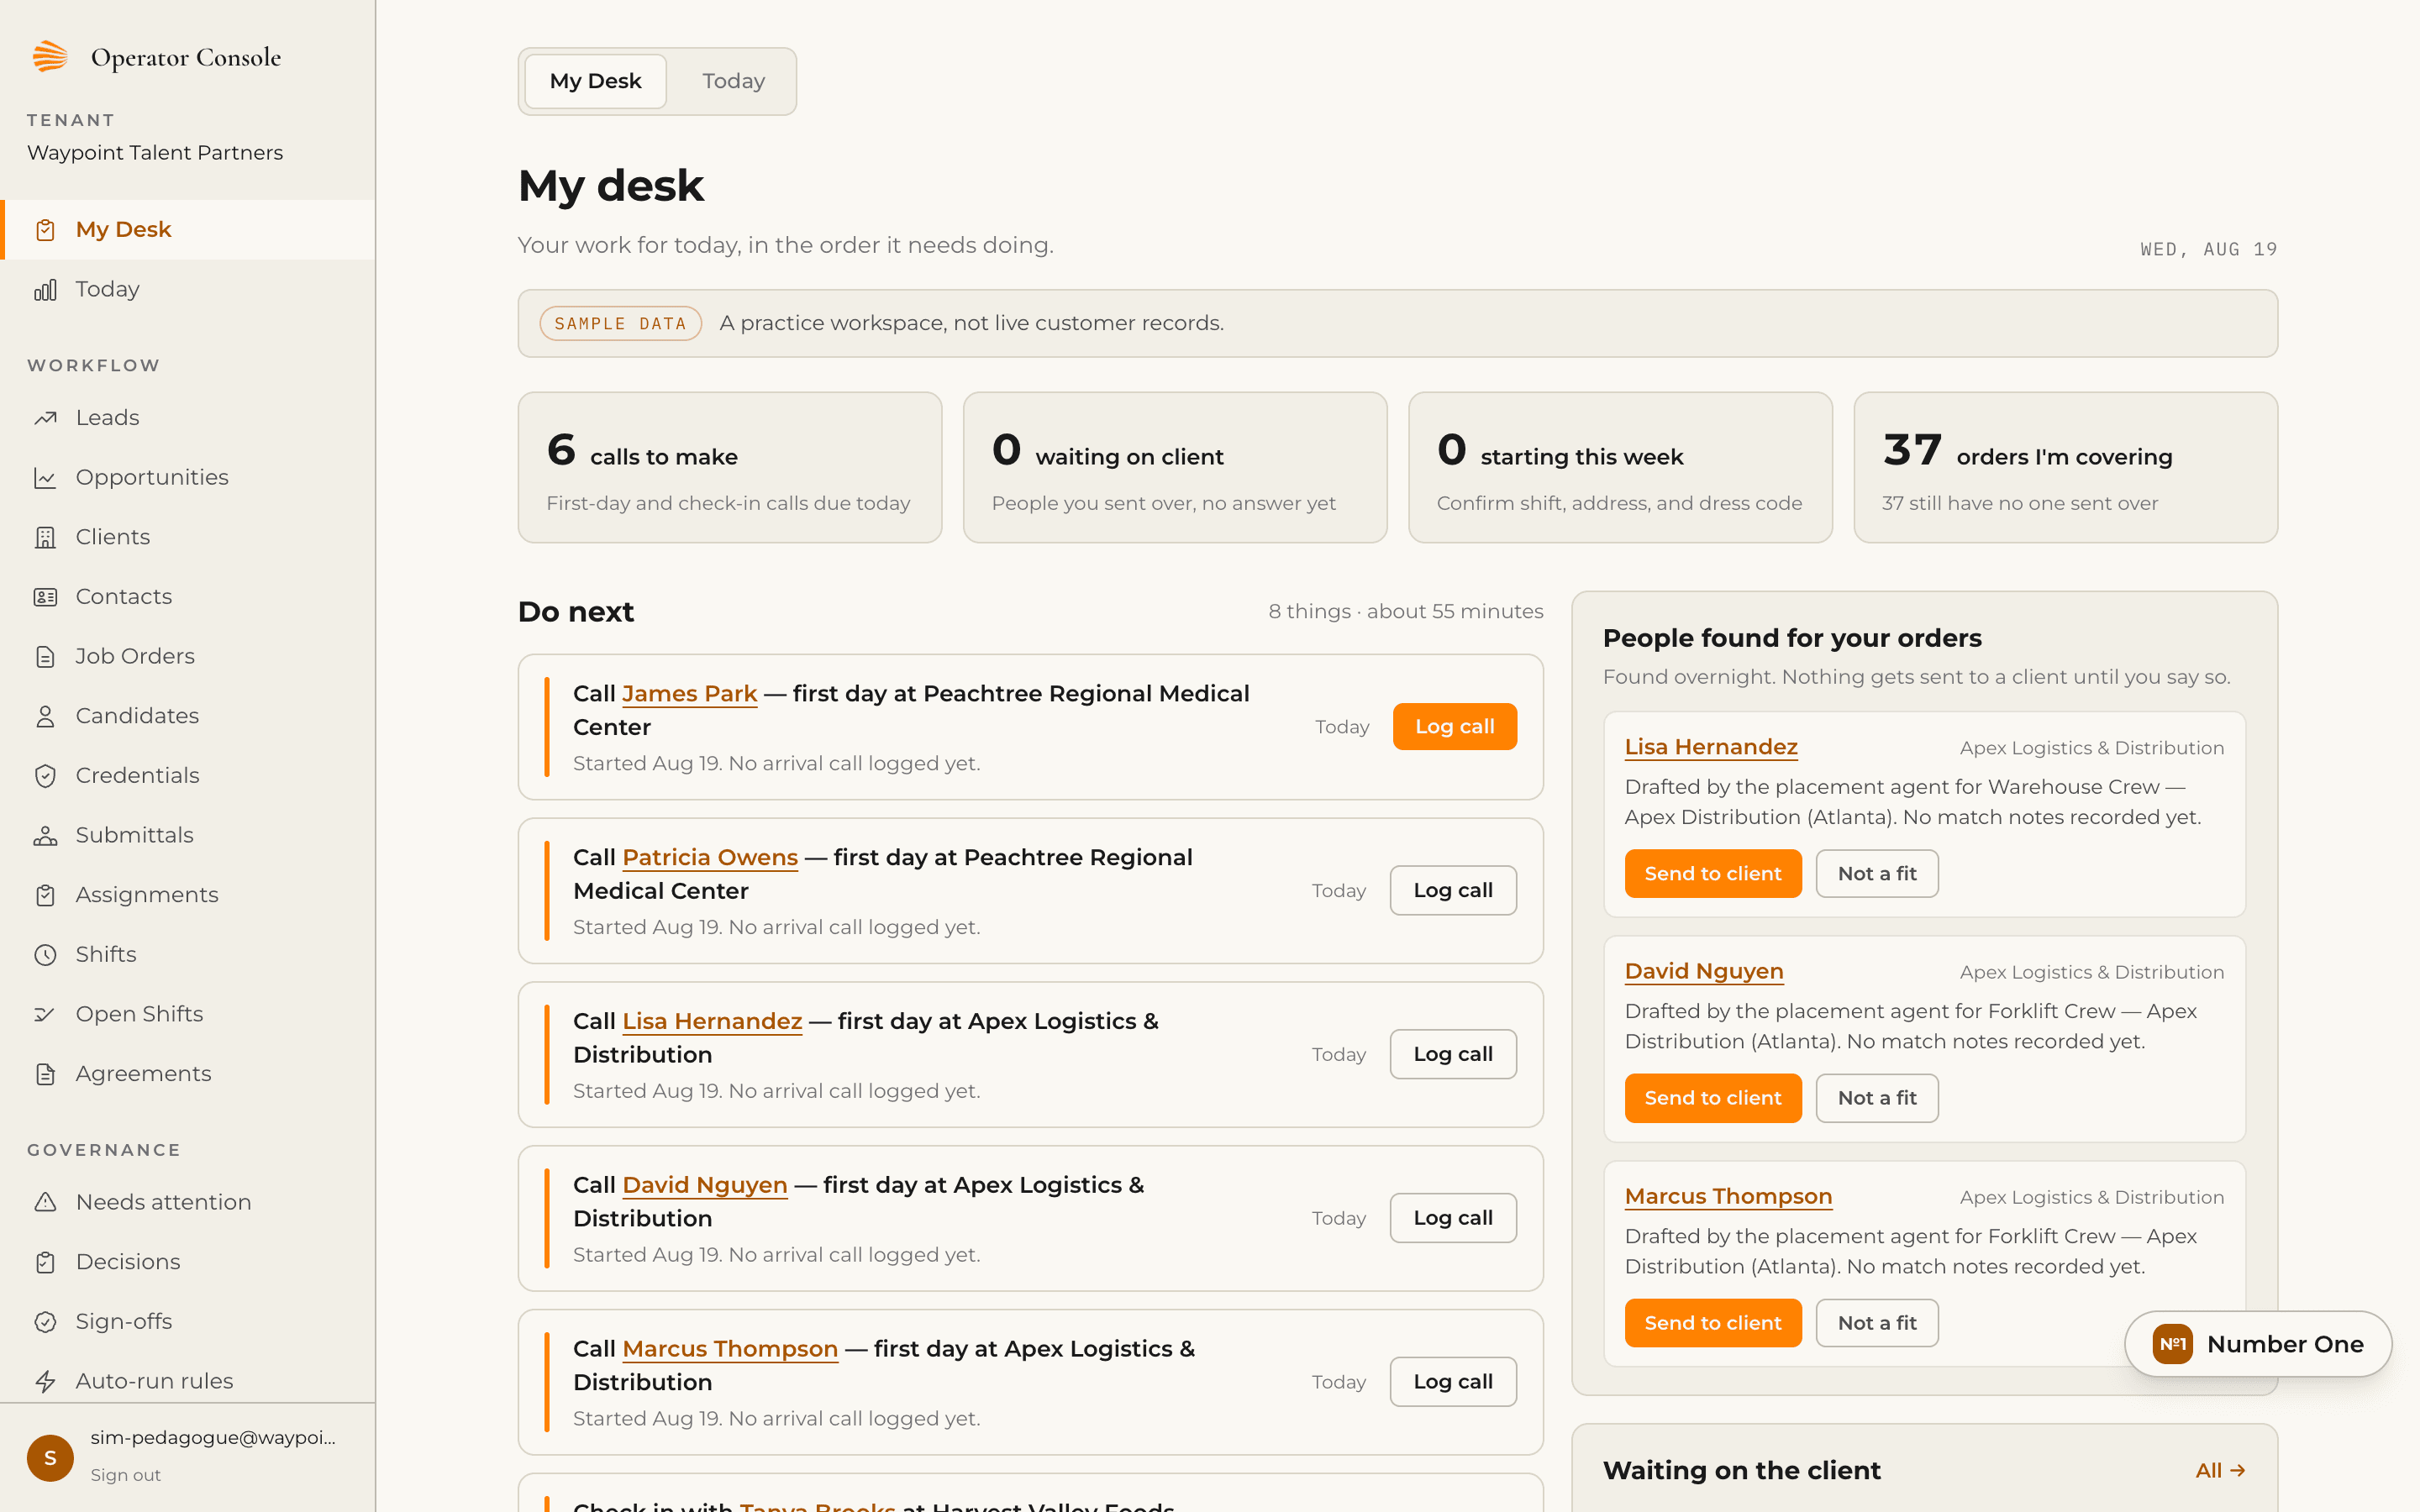Screen dimensions: 2420x1512
Task: Click the Candidates person icon
Action: click(45, 716)
